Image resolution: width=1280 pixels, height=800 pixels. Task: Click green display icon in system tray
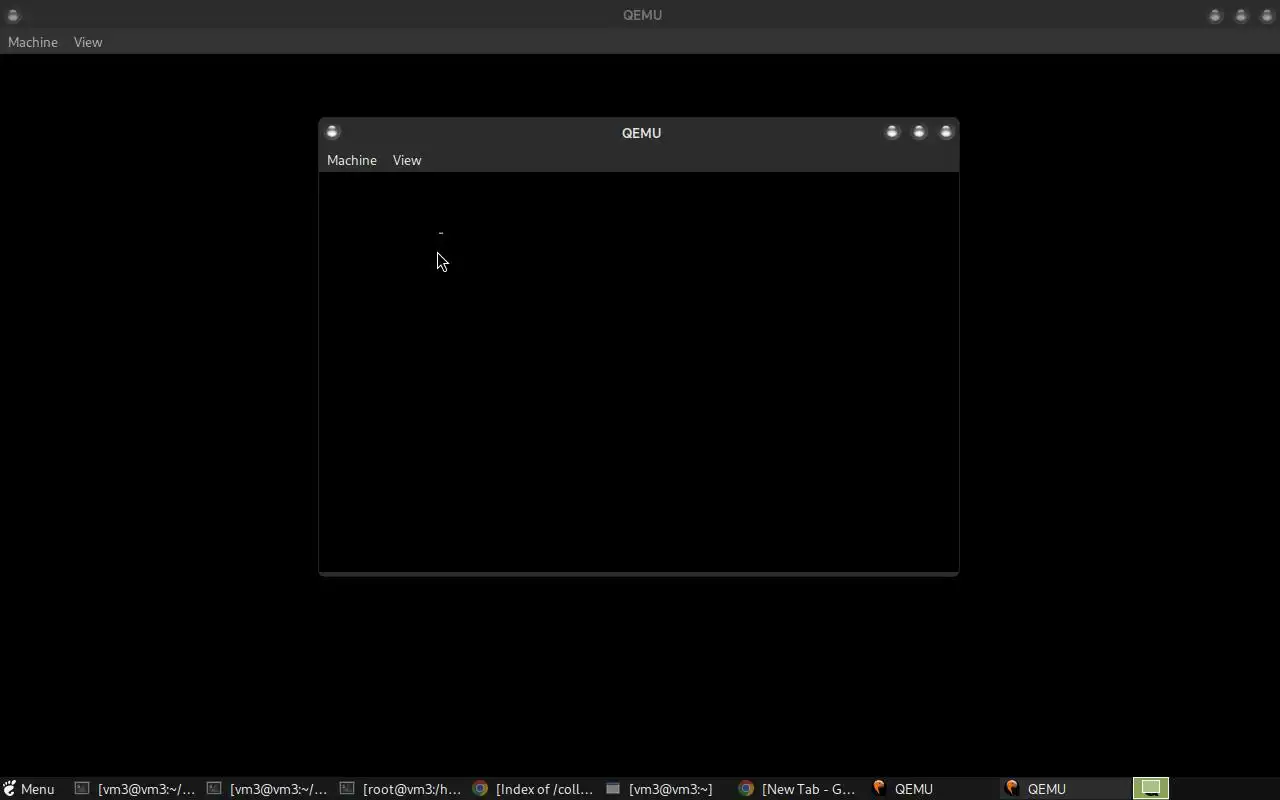click(1151, 789)
